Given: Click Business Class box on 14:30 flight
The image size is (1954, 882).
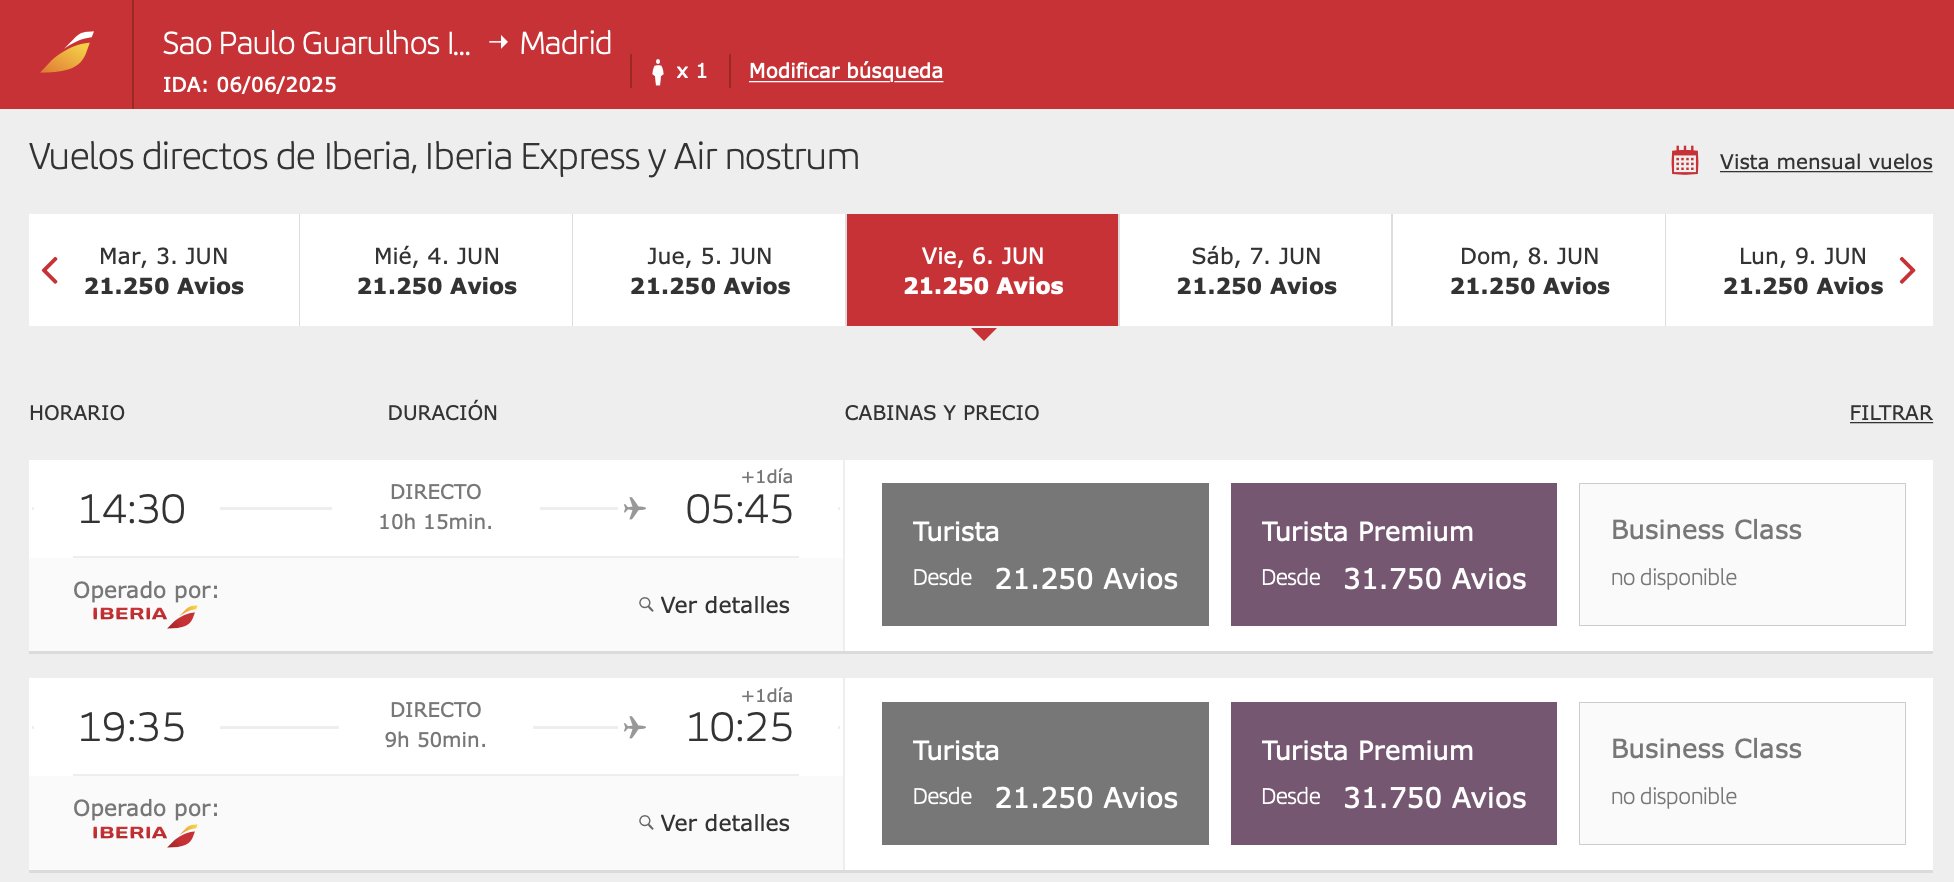Looking at the screenshot, I should (1742, 554).
